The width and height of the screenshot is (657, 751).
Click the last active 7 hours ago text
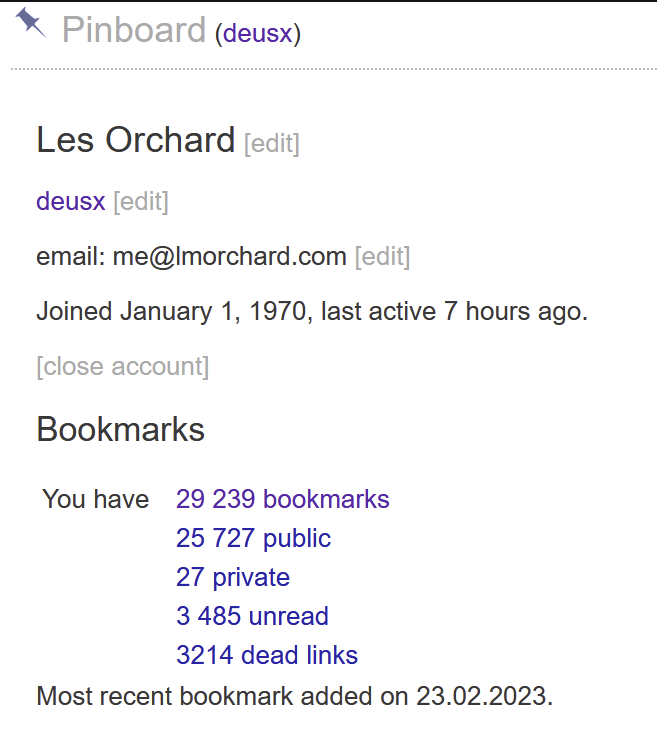click(x=454, y=312)
